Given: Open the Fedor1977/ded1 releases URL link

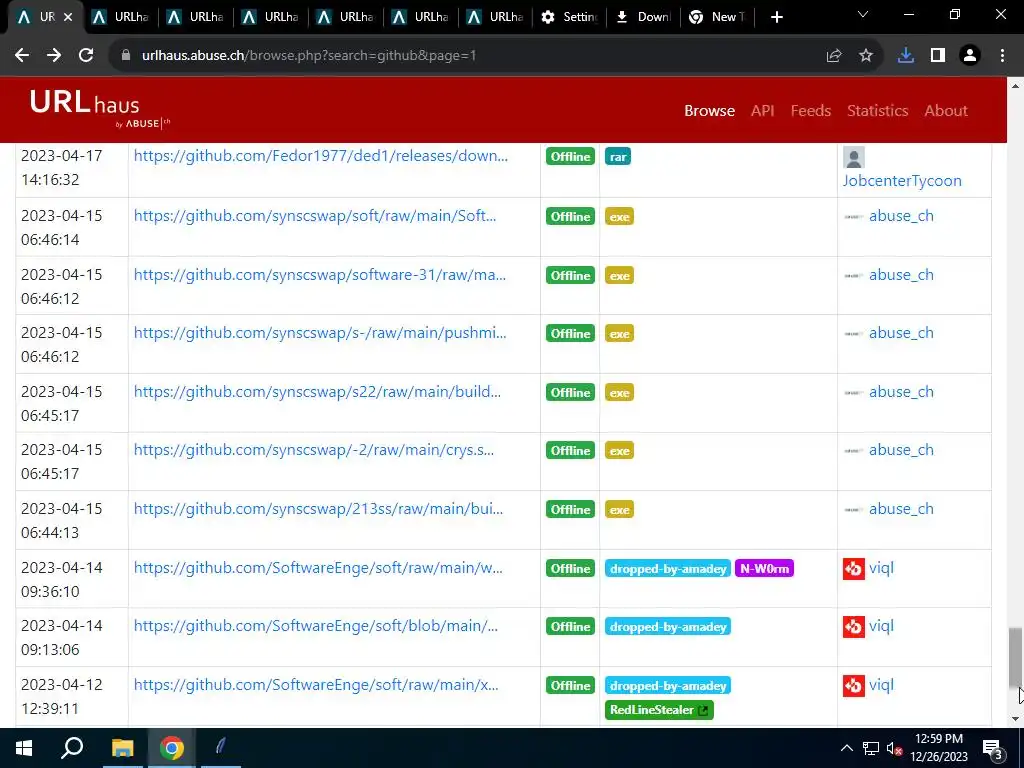Looking at the screenshot, I should click(321, 156).
